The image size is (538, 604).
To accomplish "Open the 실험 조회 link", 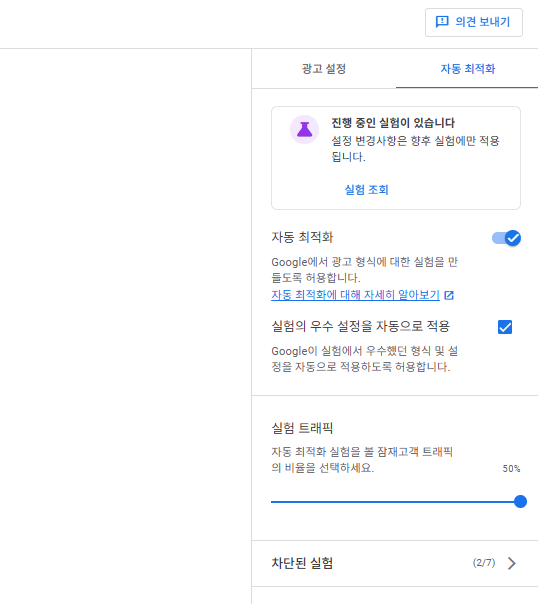I will [366, 190].
